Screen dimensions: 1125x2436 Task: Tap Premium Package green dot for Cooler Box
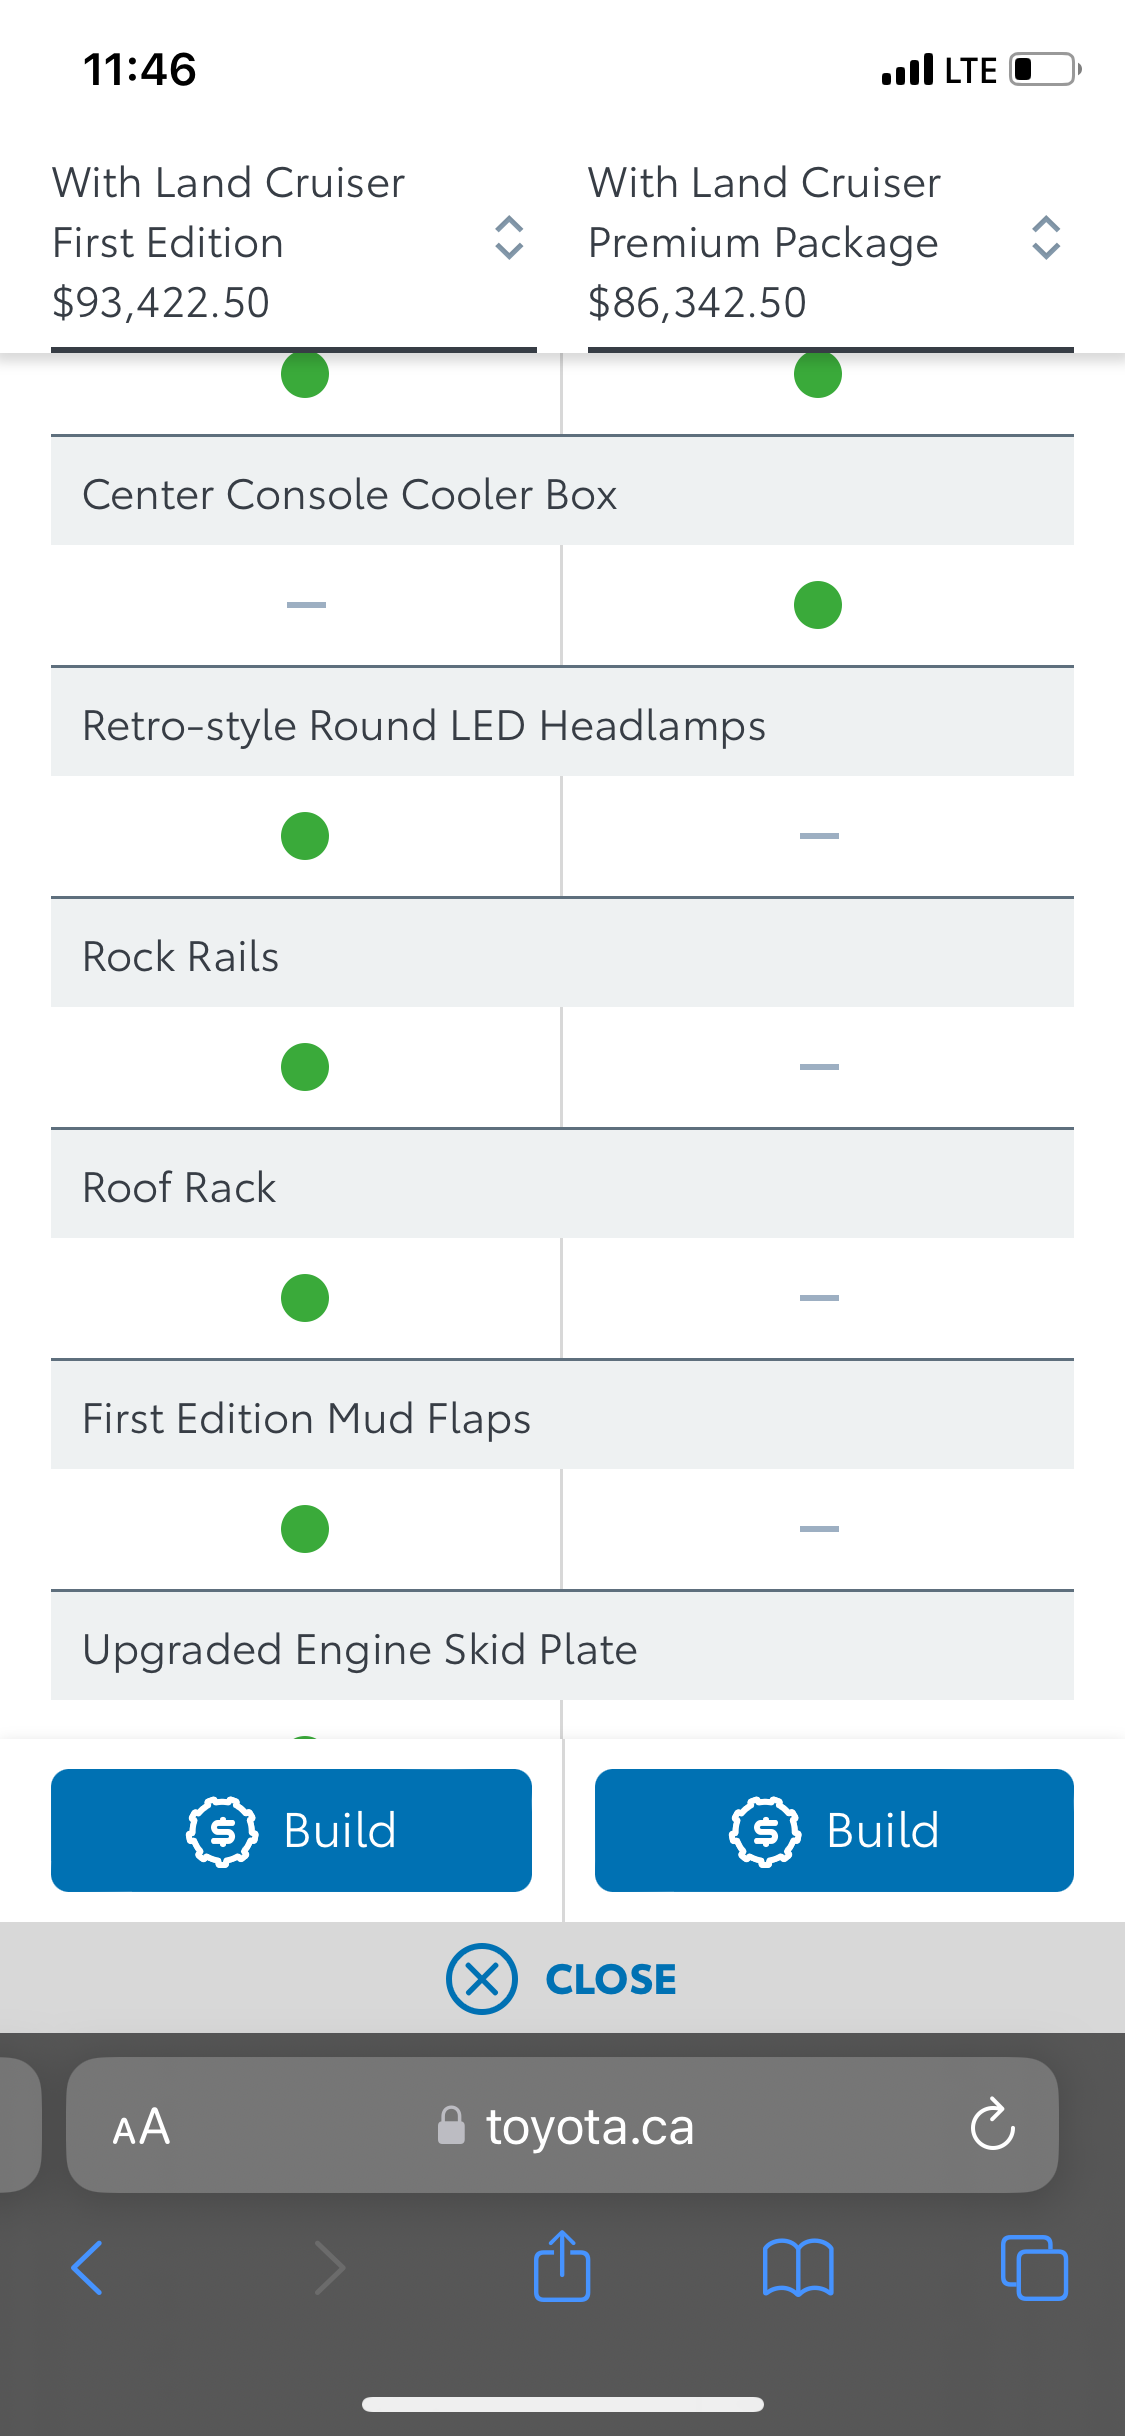pos(818,605)
